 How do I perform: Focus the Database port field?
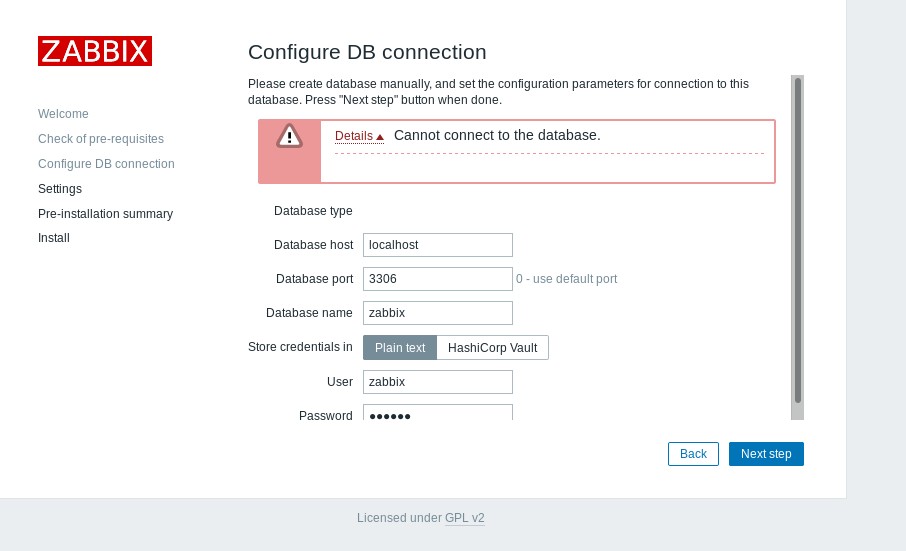tap(437, 279)
